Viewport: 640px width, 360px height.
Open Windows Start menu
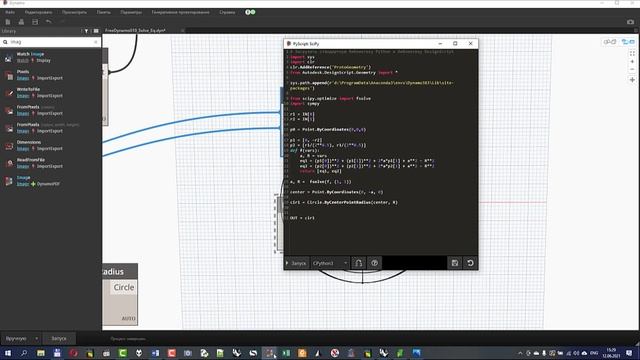[8, 353]
